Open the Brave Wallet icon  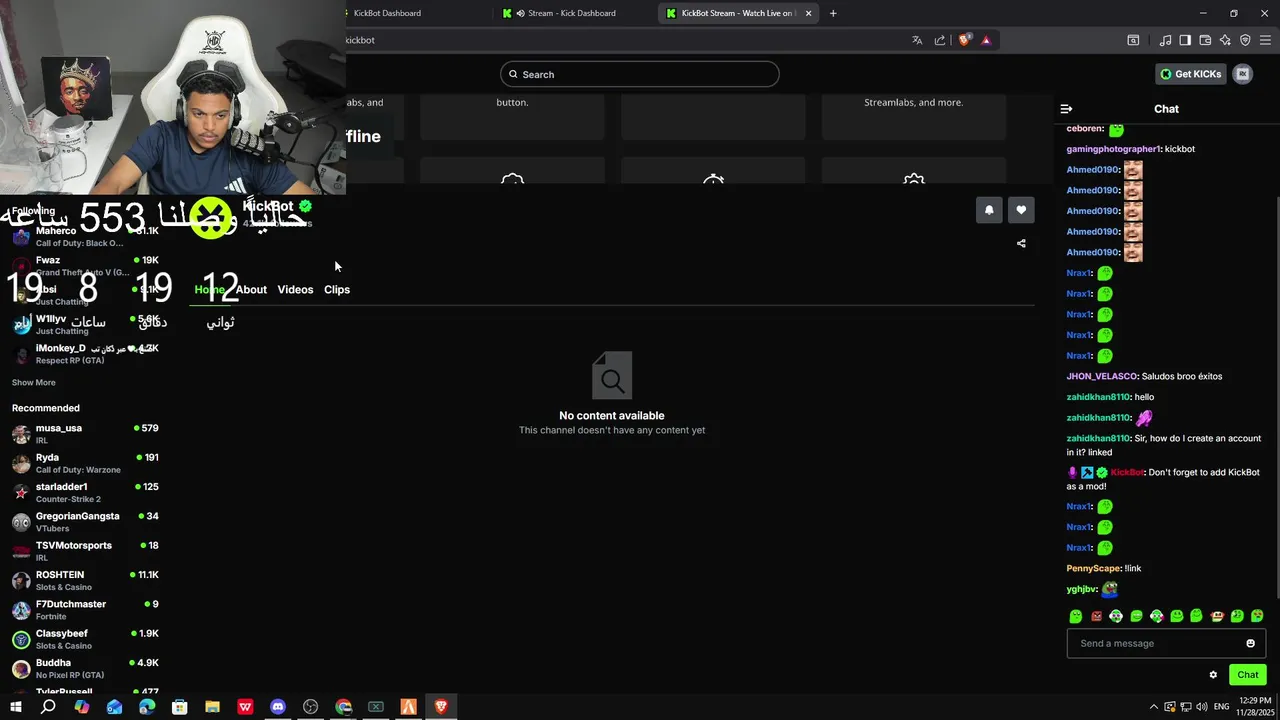click(1205, 40)
